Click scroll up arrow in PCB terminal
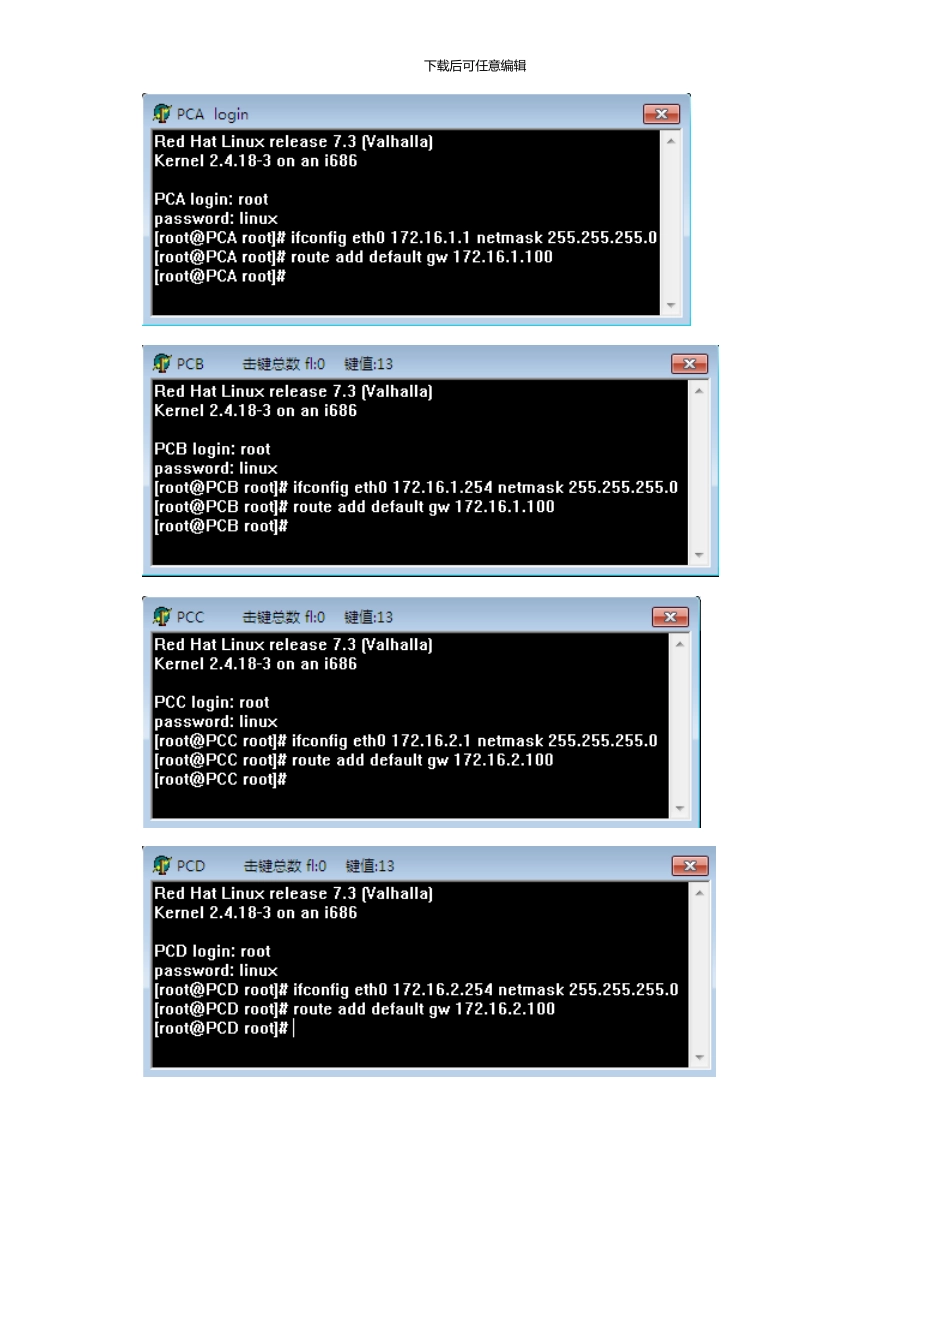Screen dimensions: 950x1344 (x=699, y=391)
